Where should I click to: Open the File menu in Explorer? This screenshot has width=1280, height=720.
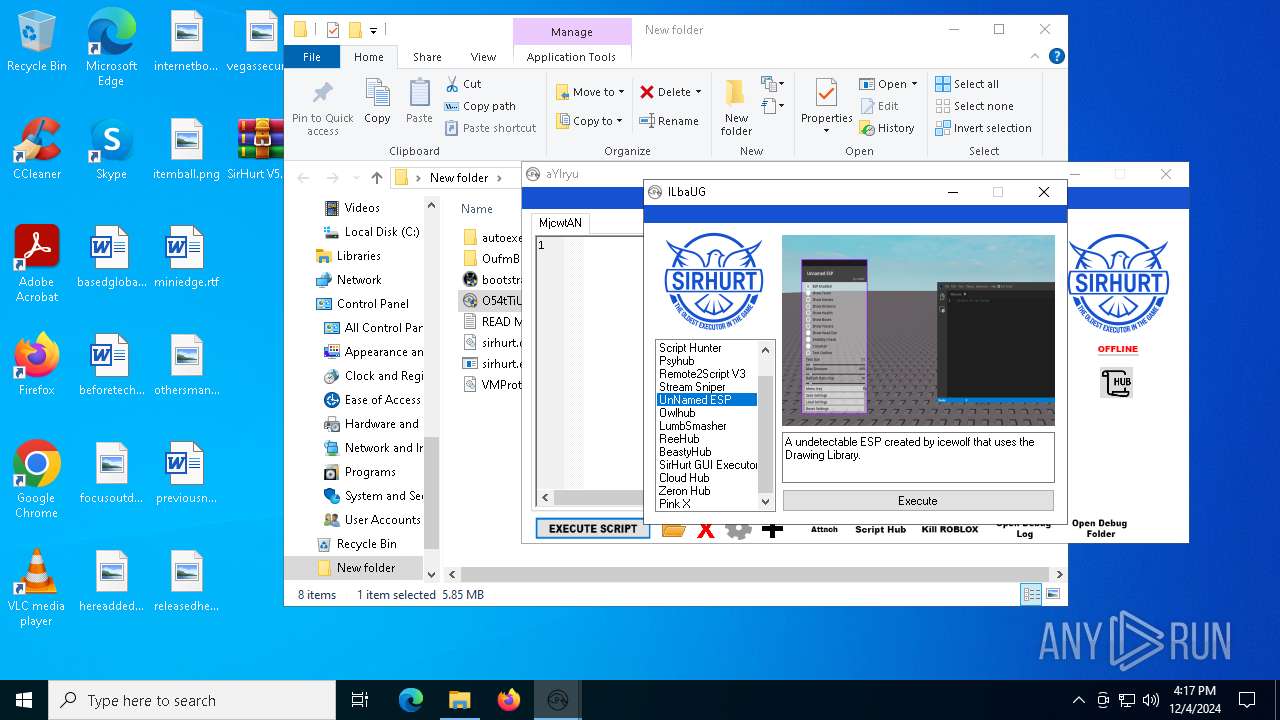(312, 57)
